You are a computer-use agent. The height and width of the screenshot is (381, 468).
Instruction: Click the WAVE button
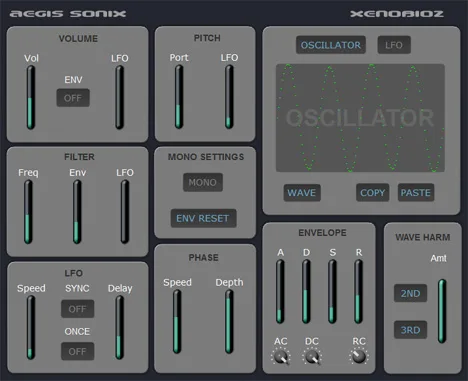(x=302, y=193)
